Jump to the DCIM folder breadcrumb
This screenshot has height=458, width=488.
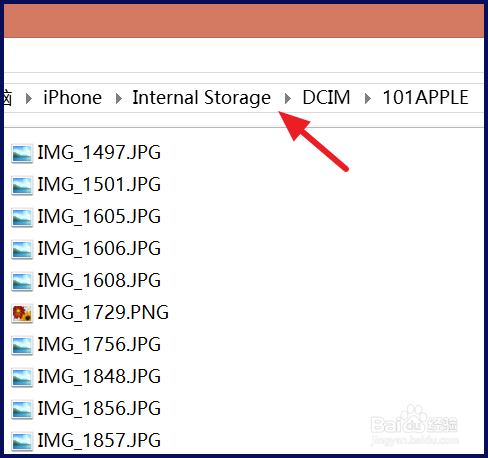326,98
